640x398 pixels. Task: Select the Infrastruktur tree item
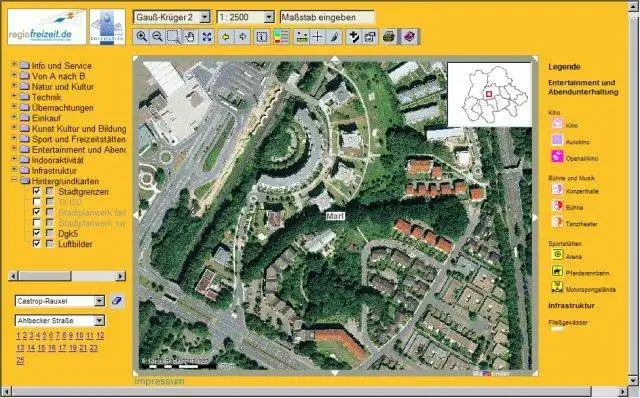(54, 171)
